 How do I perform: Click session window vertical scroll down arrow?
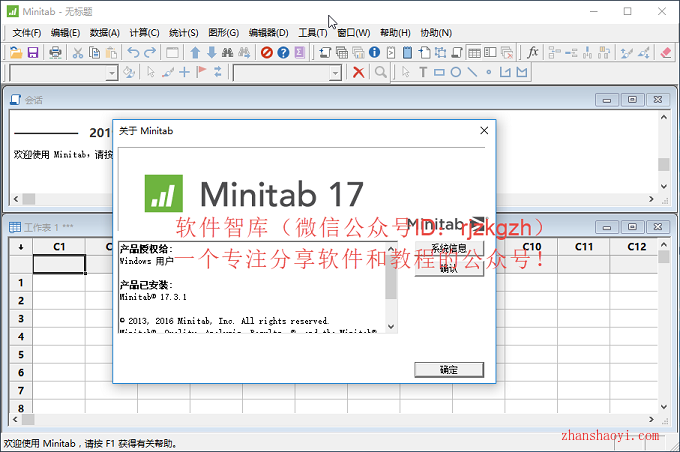(664, 187)
